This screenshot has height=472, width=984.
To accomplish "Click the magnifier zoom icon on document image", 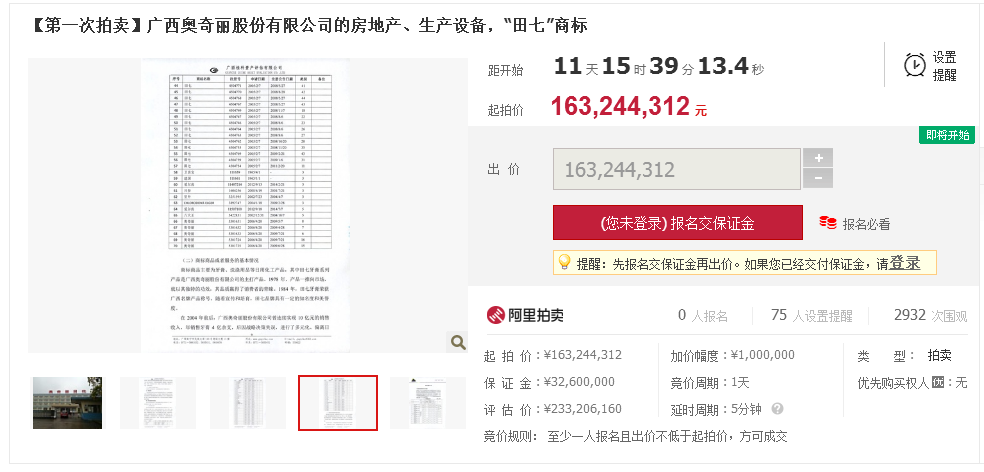I will [x=458, y=342].
